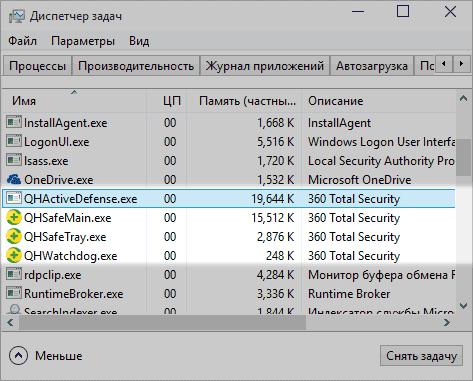This screenshot has height=381, width=473.
Task: Click the 1,668 K memory value
Action: click(275, 123)
